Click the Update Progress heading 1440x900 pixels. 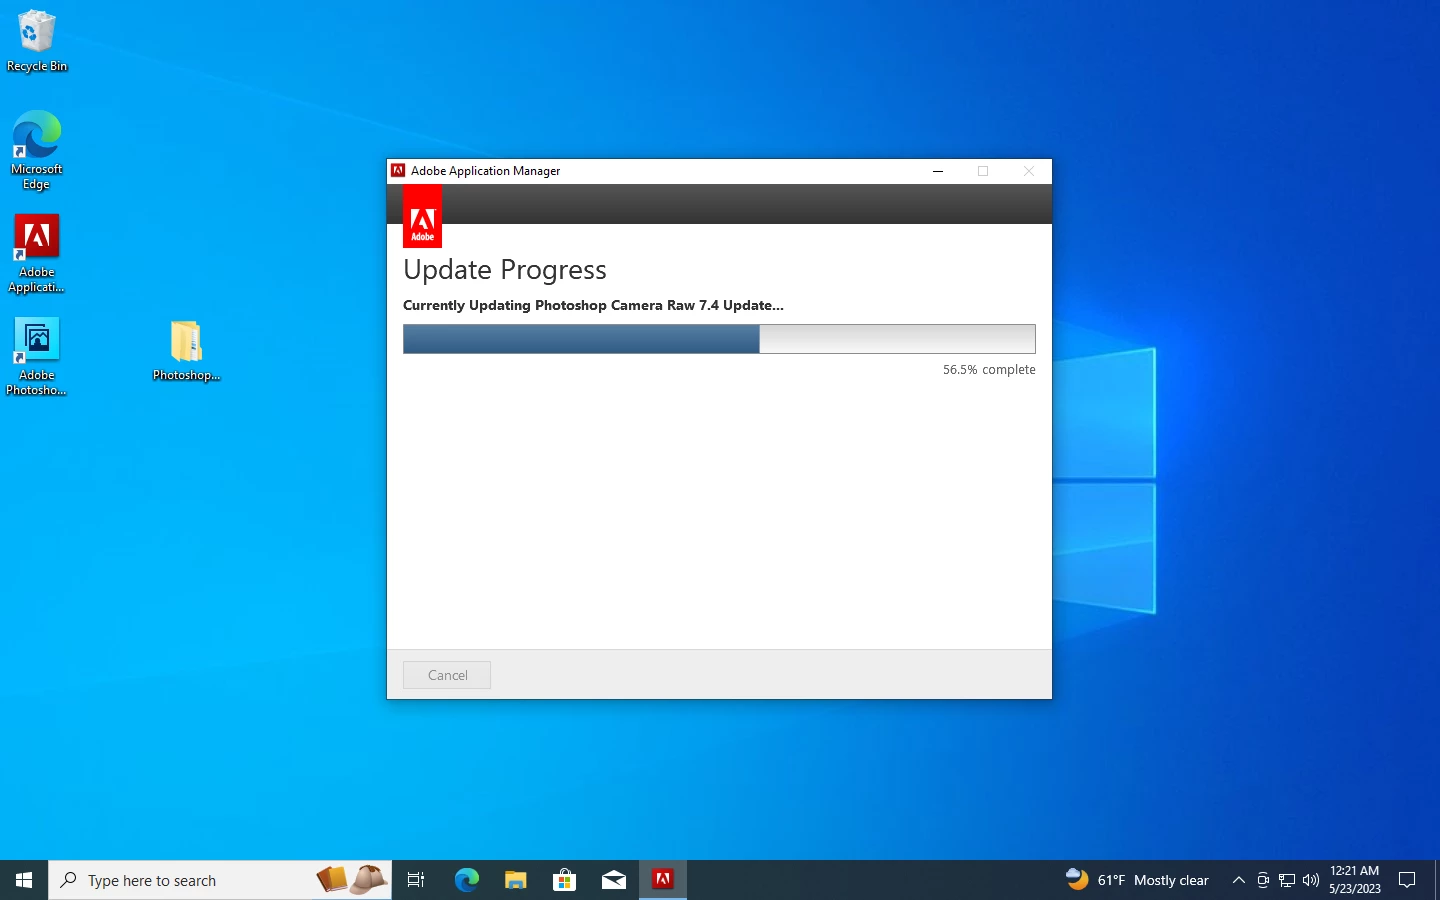click(x=505, y=270)
